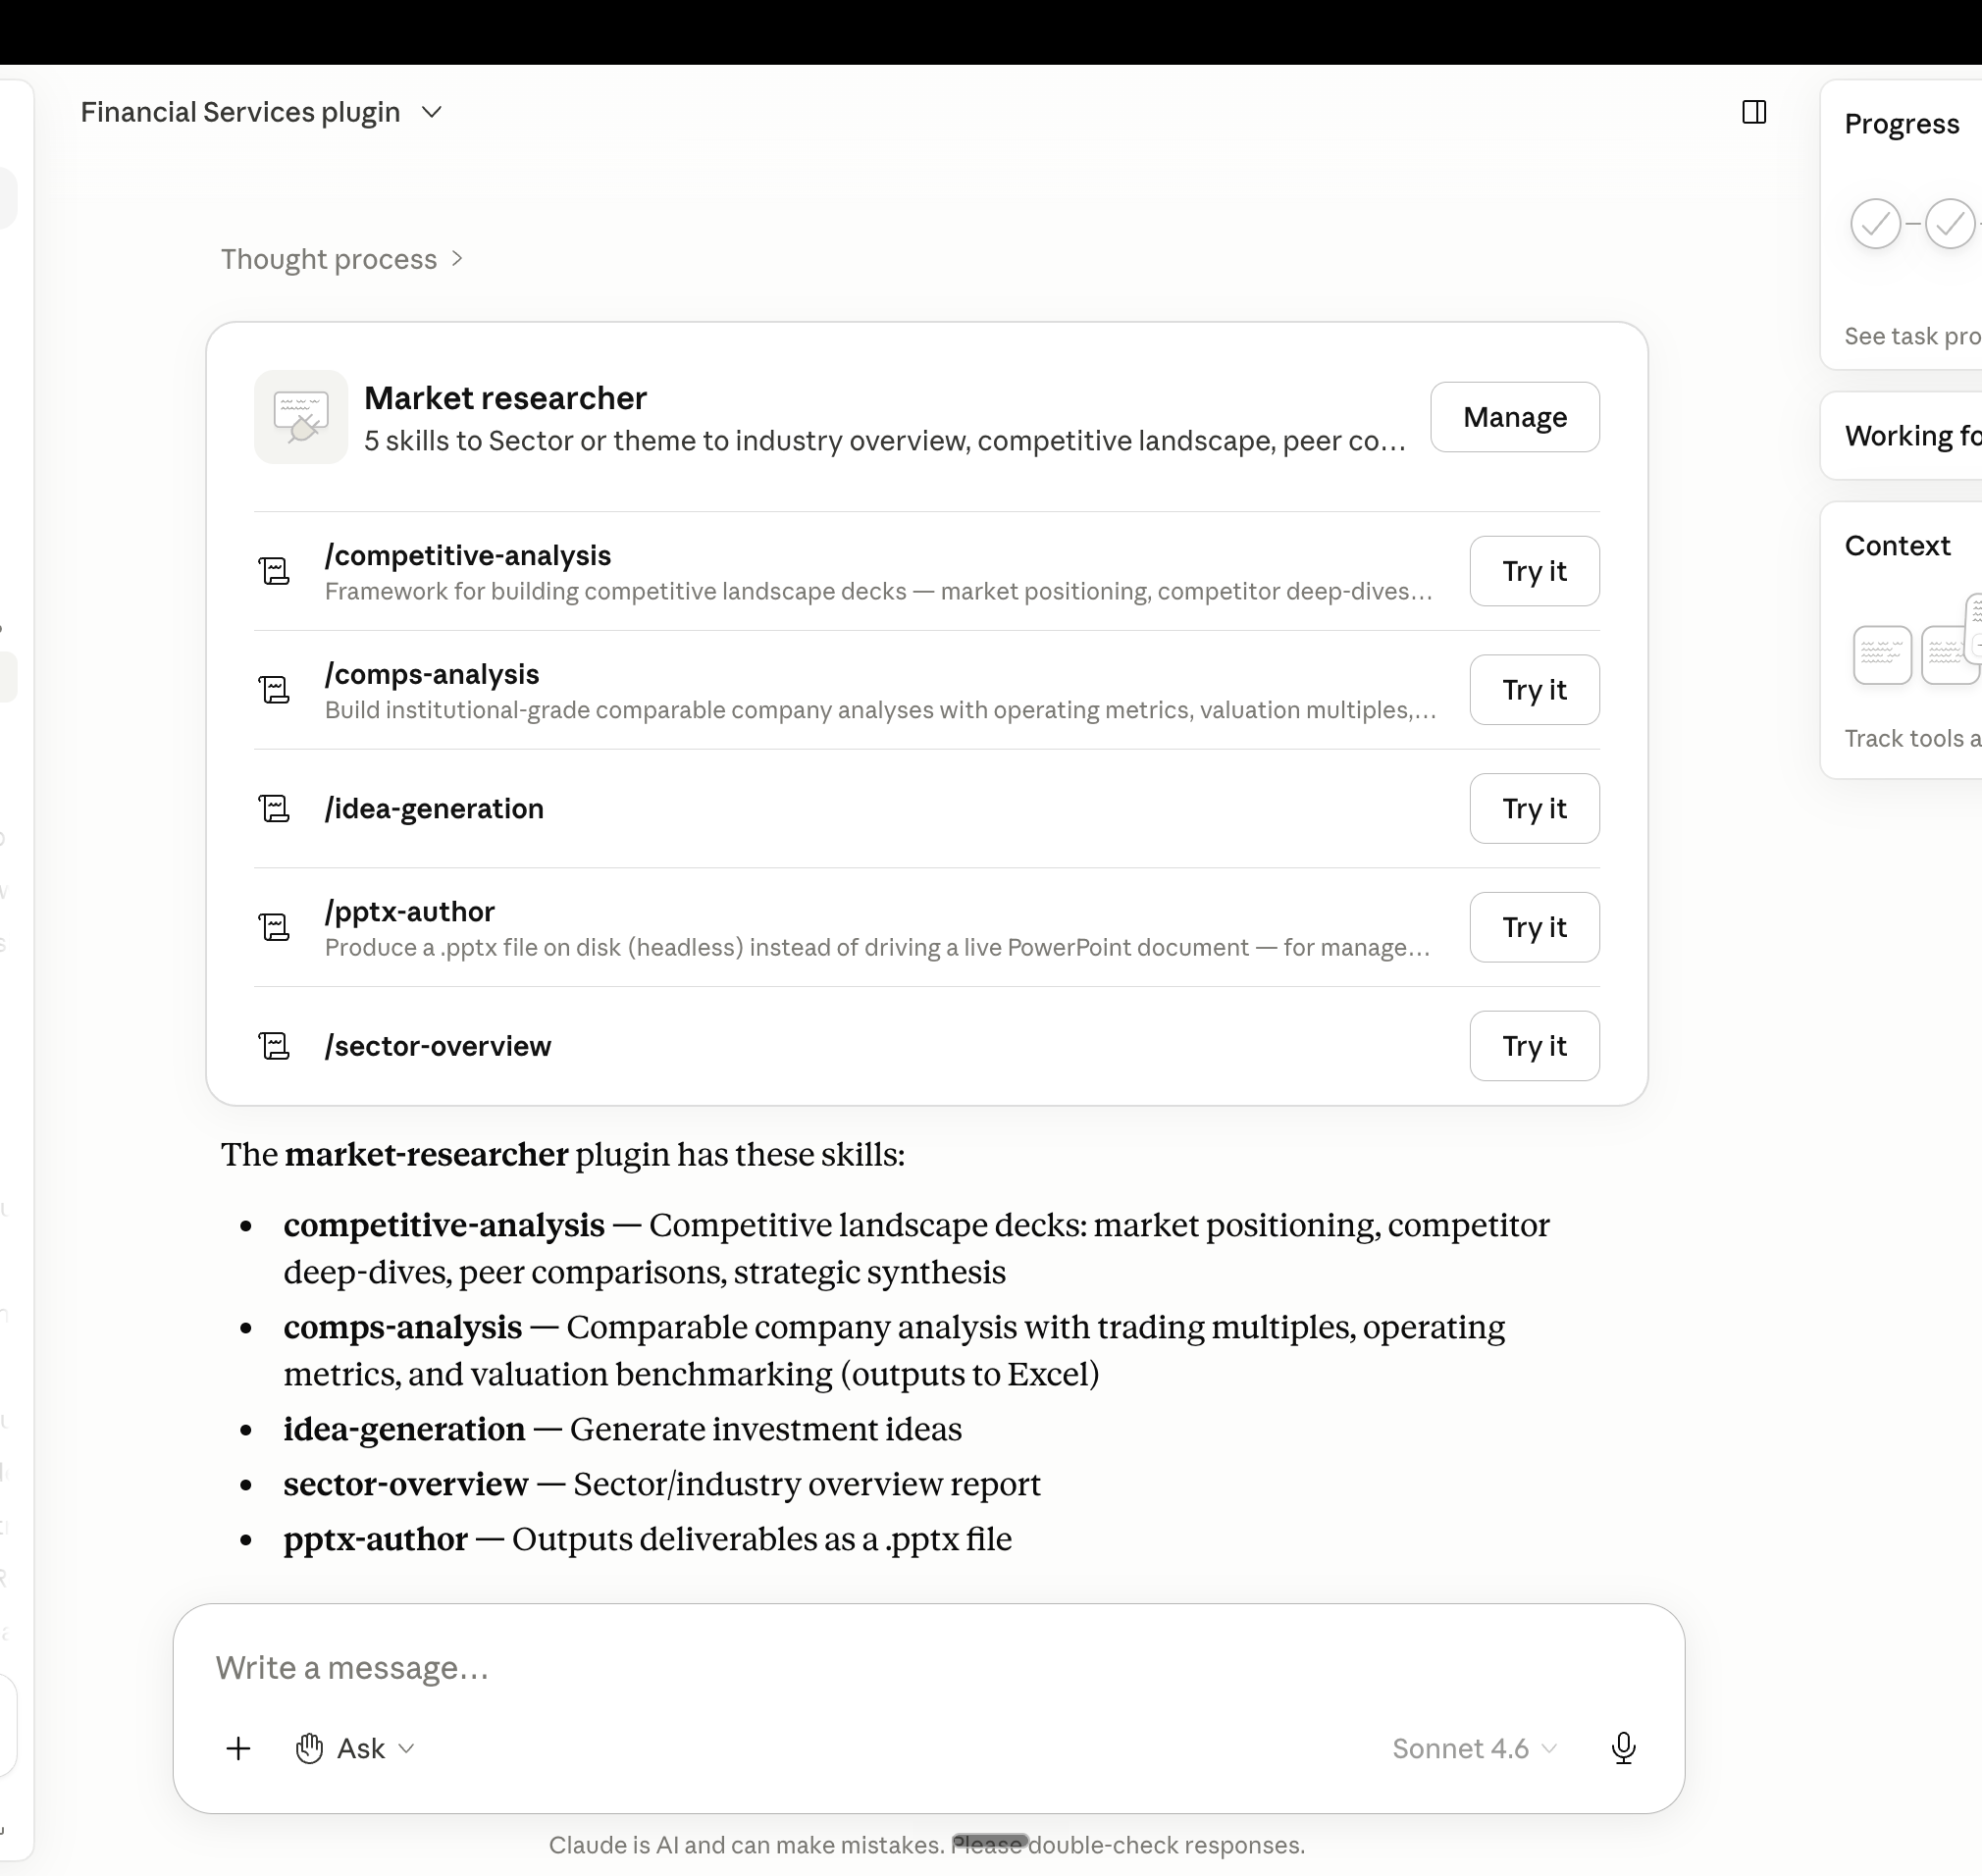Click the 'Build institutional-grade comparable' description

(881, 710)
